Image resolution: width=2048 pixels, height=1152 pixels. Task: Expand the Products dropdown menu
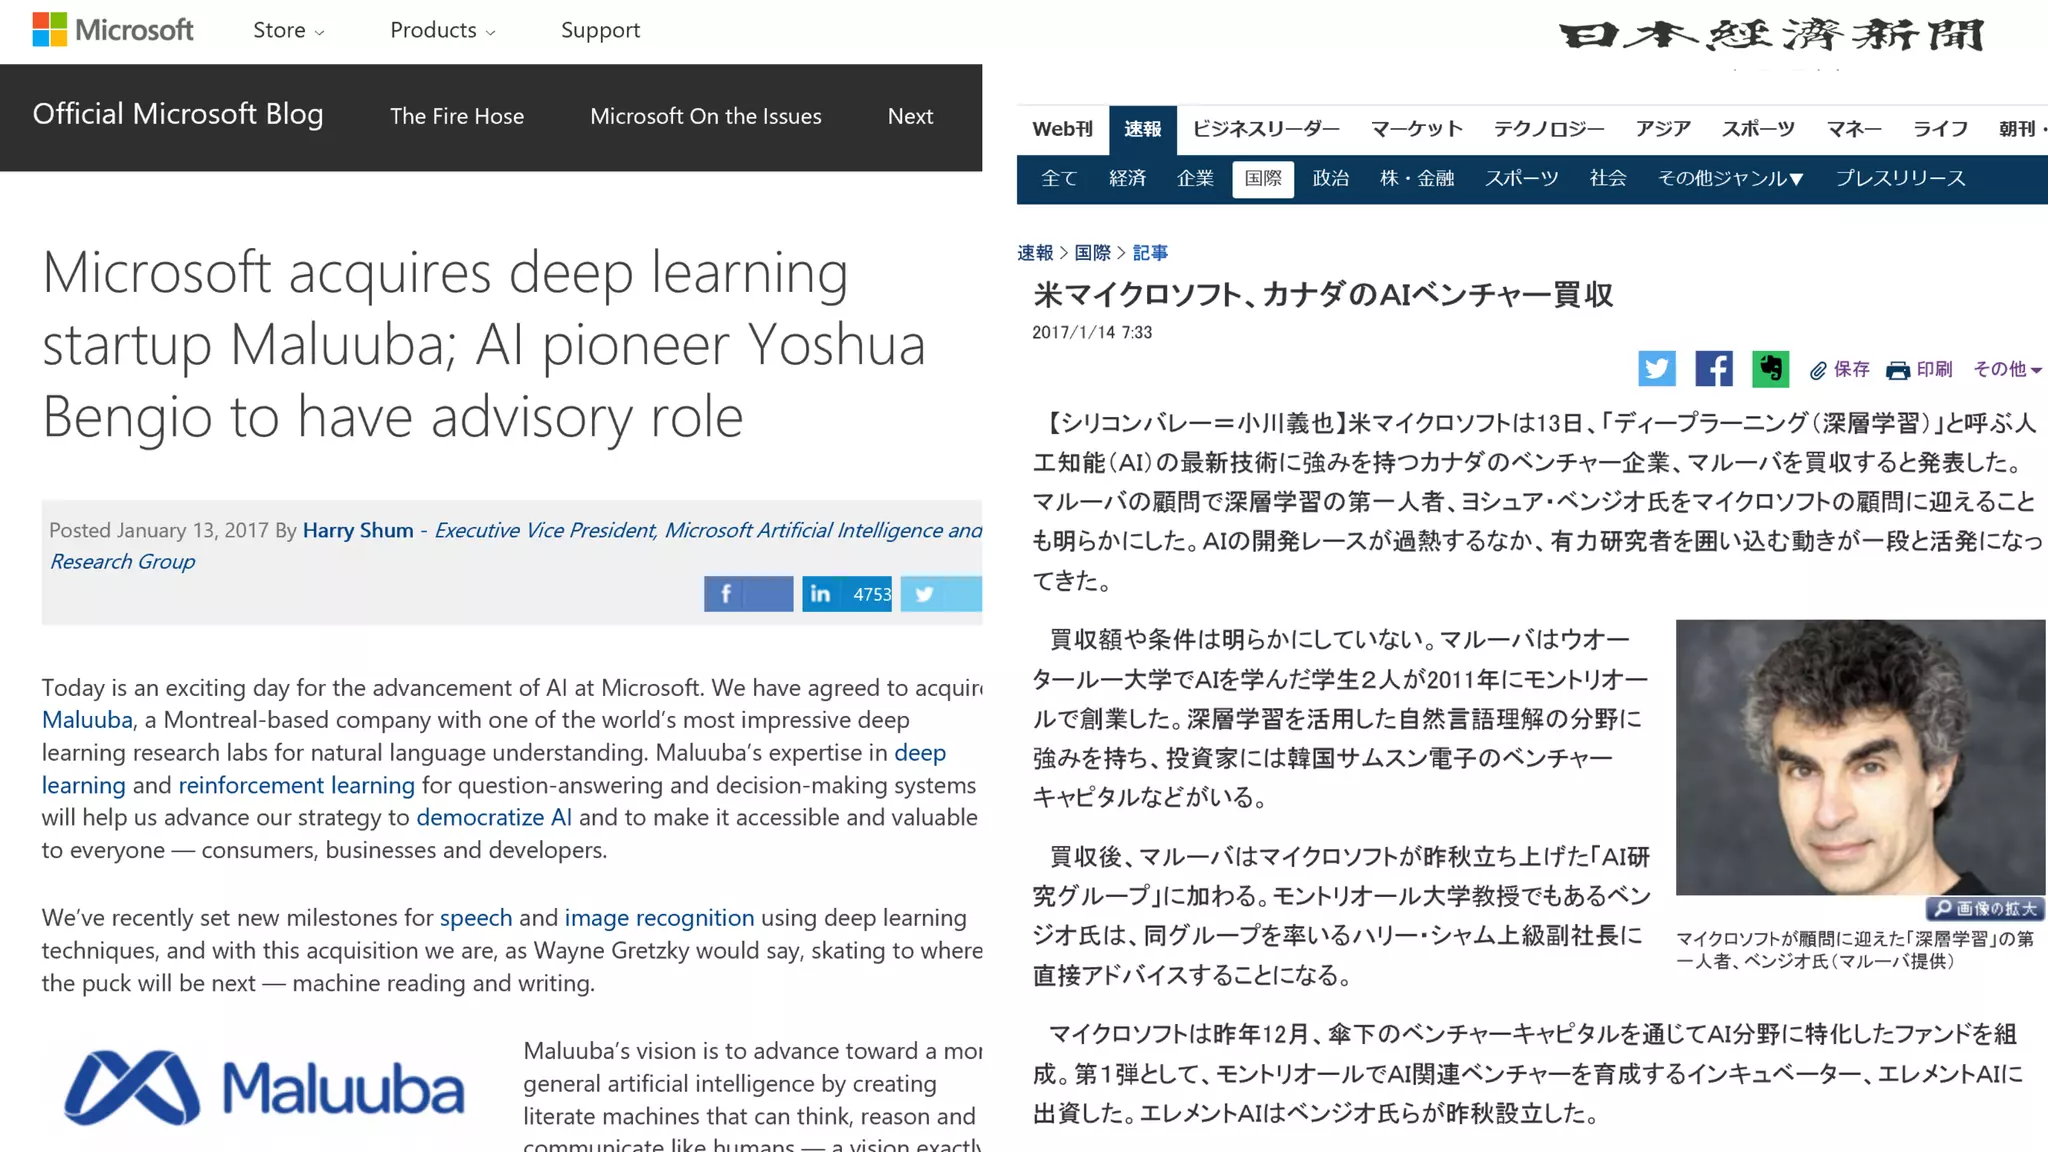point(442,31)
